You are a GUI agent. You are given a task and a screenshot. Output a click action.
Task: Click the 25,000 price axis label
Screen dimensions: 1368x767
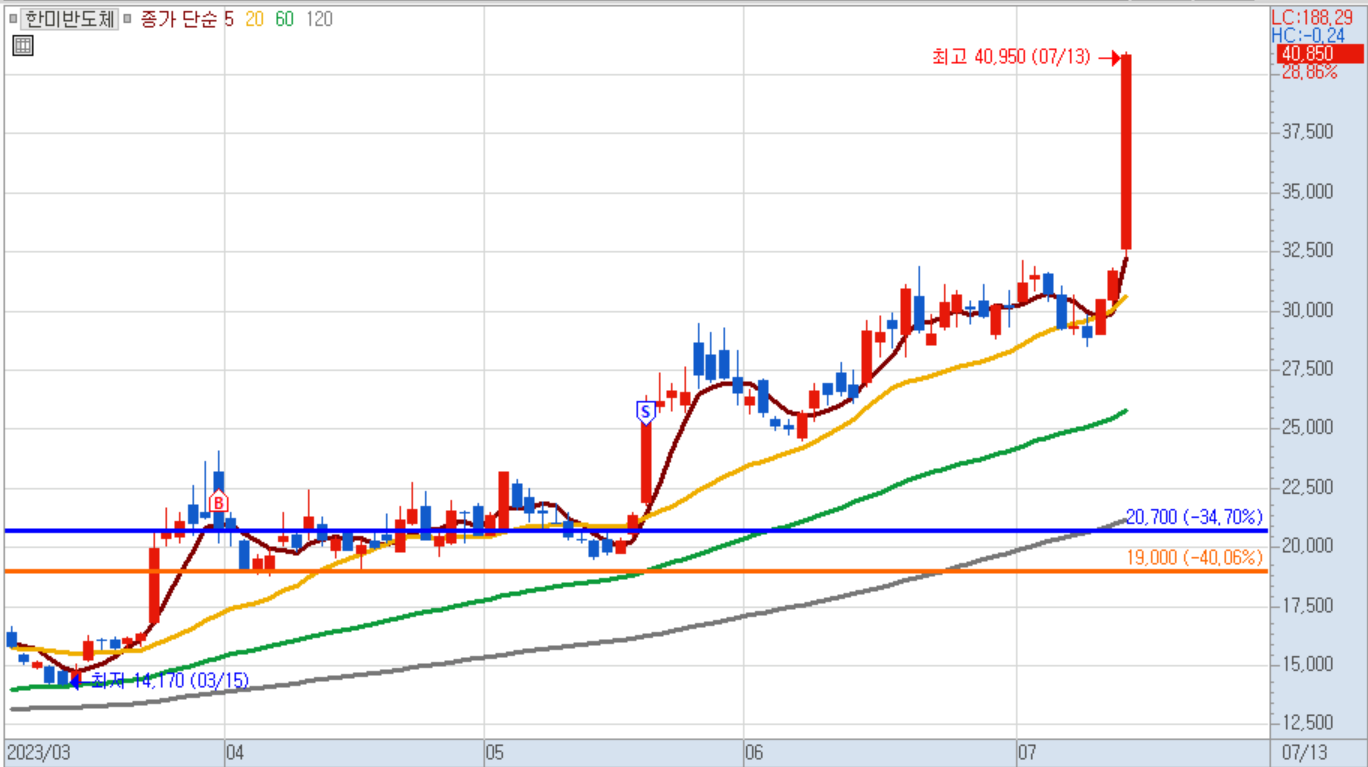1308,428
